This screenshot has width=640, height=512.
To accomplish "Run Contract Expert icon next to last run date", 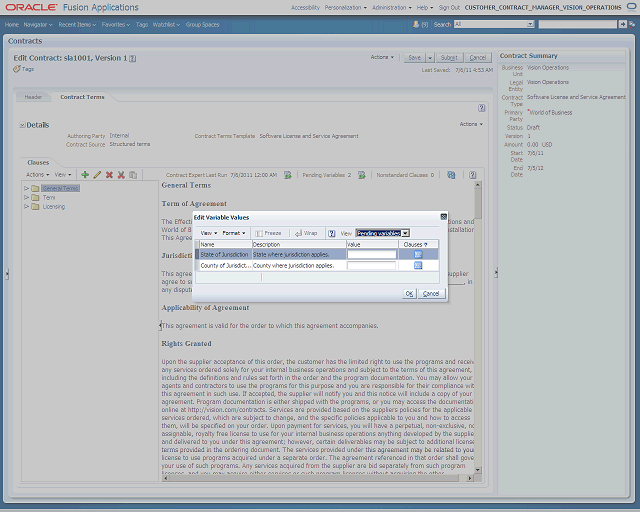I will (288, 175).
